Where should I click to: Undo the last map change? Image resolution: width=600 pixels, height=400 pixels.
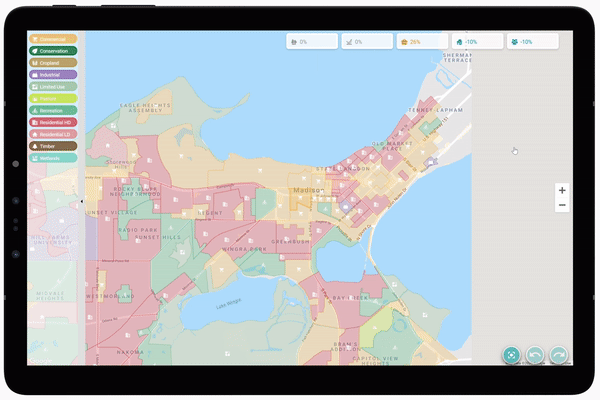pyautogui.click(x=535, y=354)
